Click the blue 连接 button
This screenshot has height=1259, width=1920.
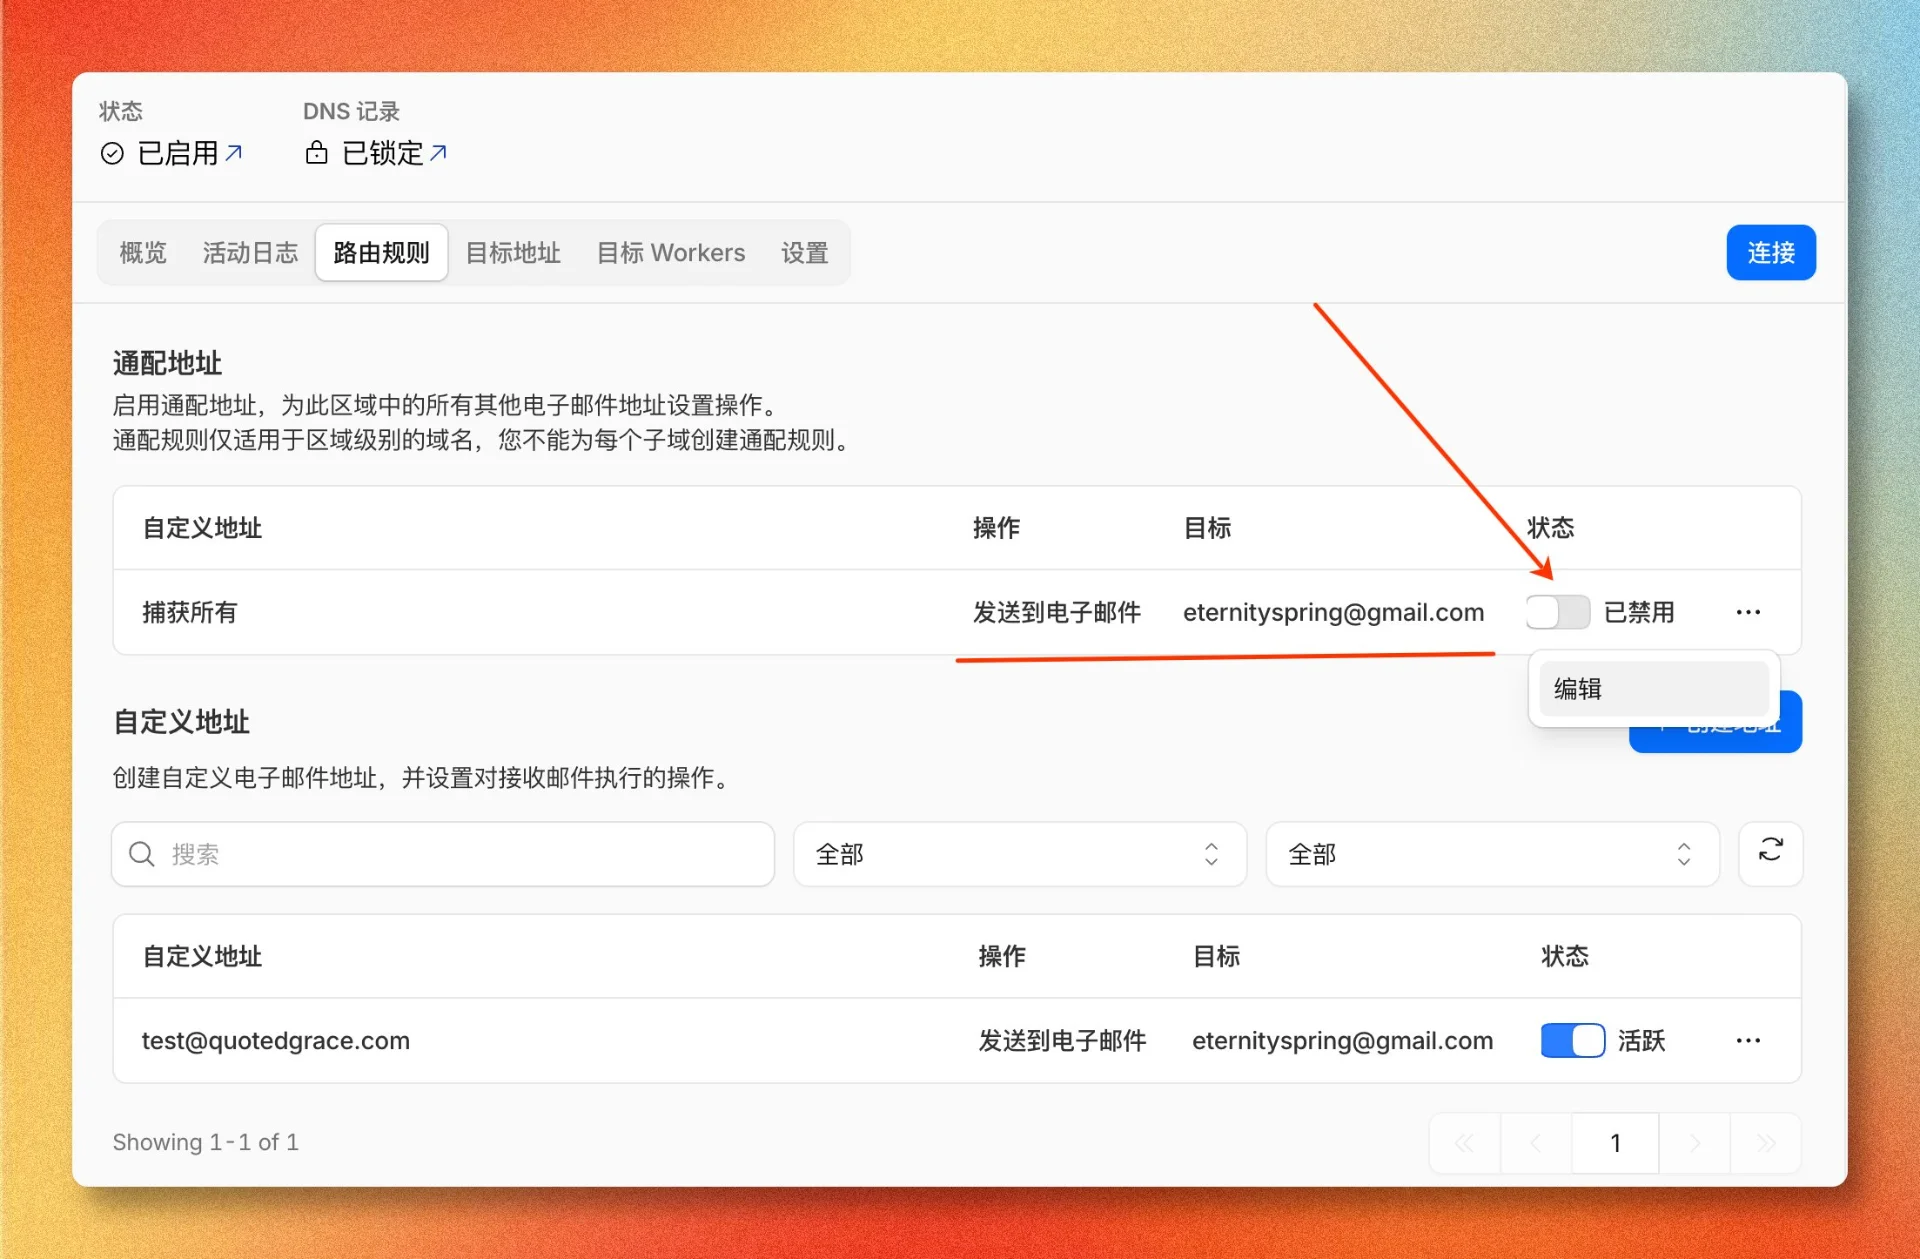click(1770, 253)
